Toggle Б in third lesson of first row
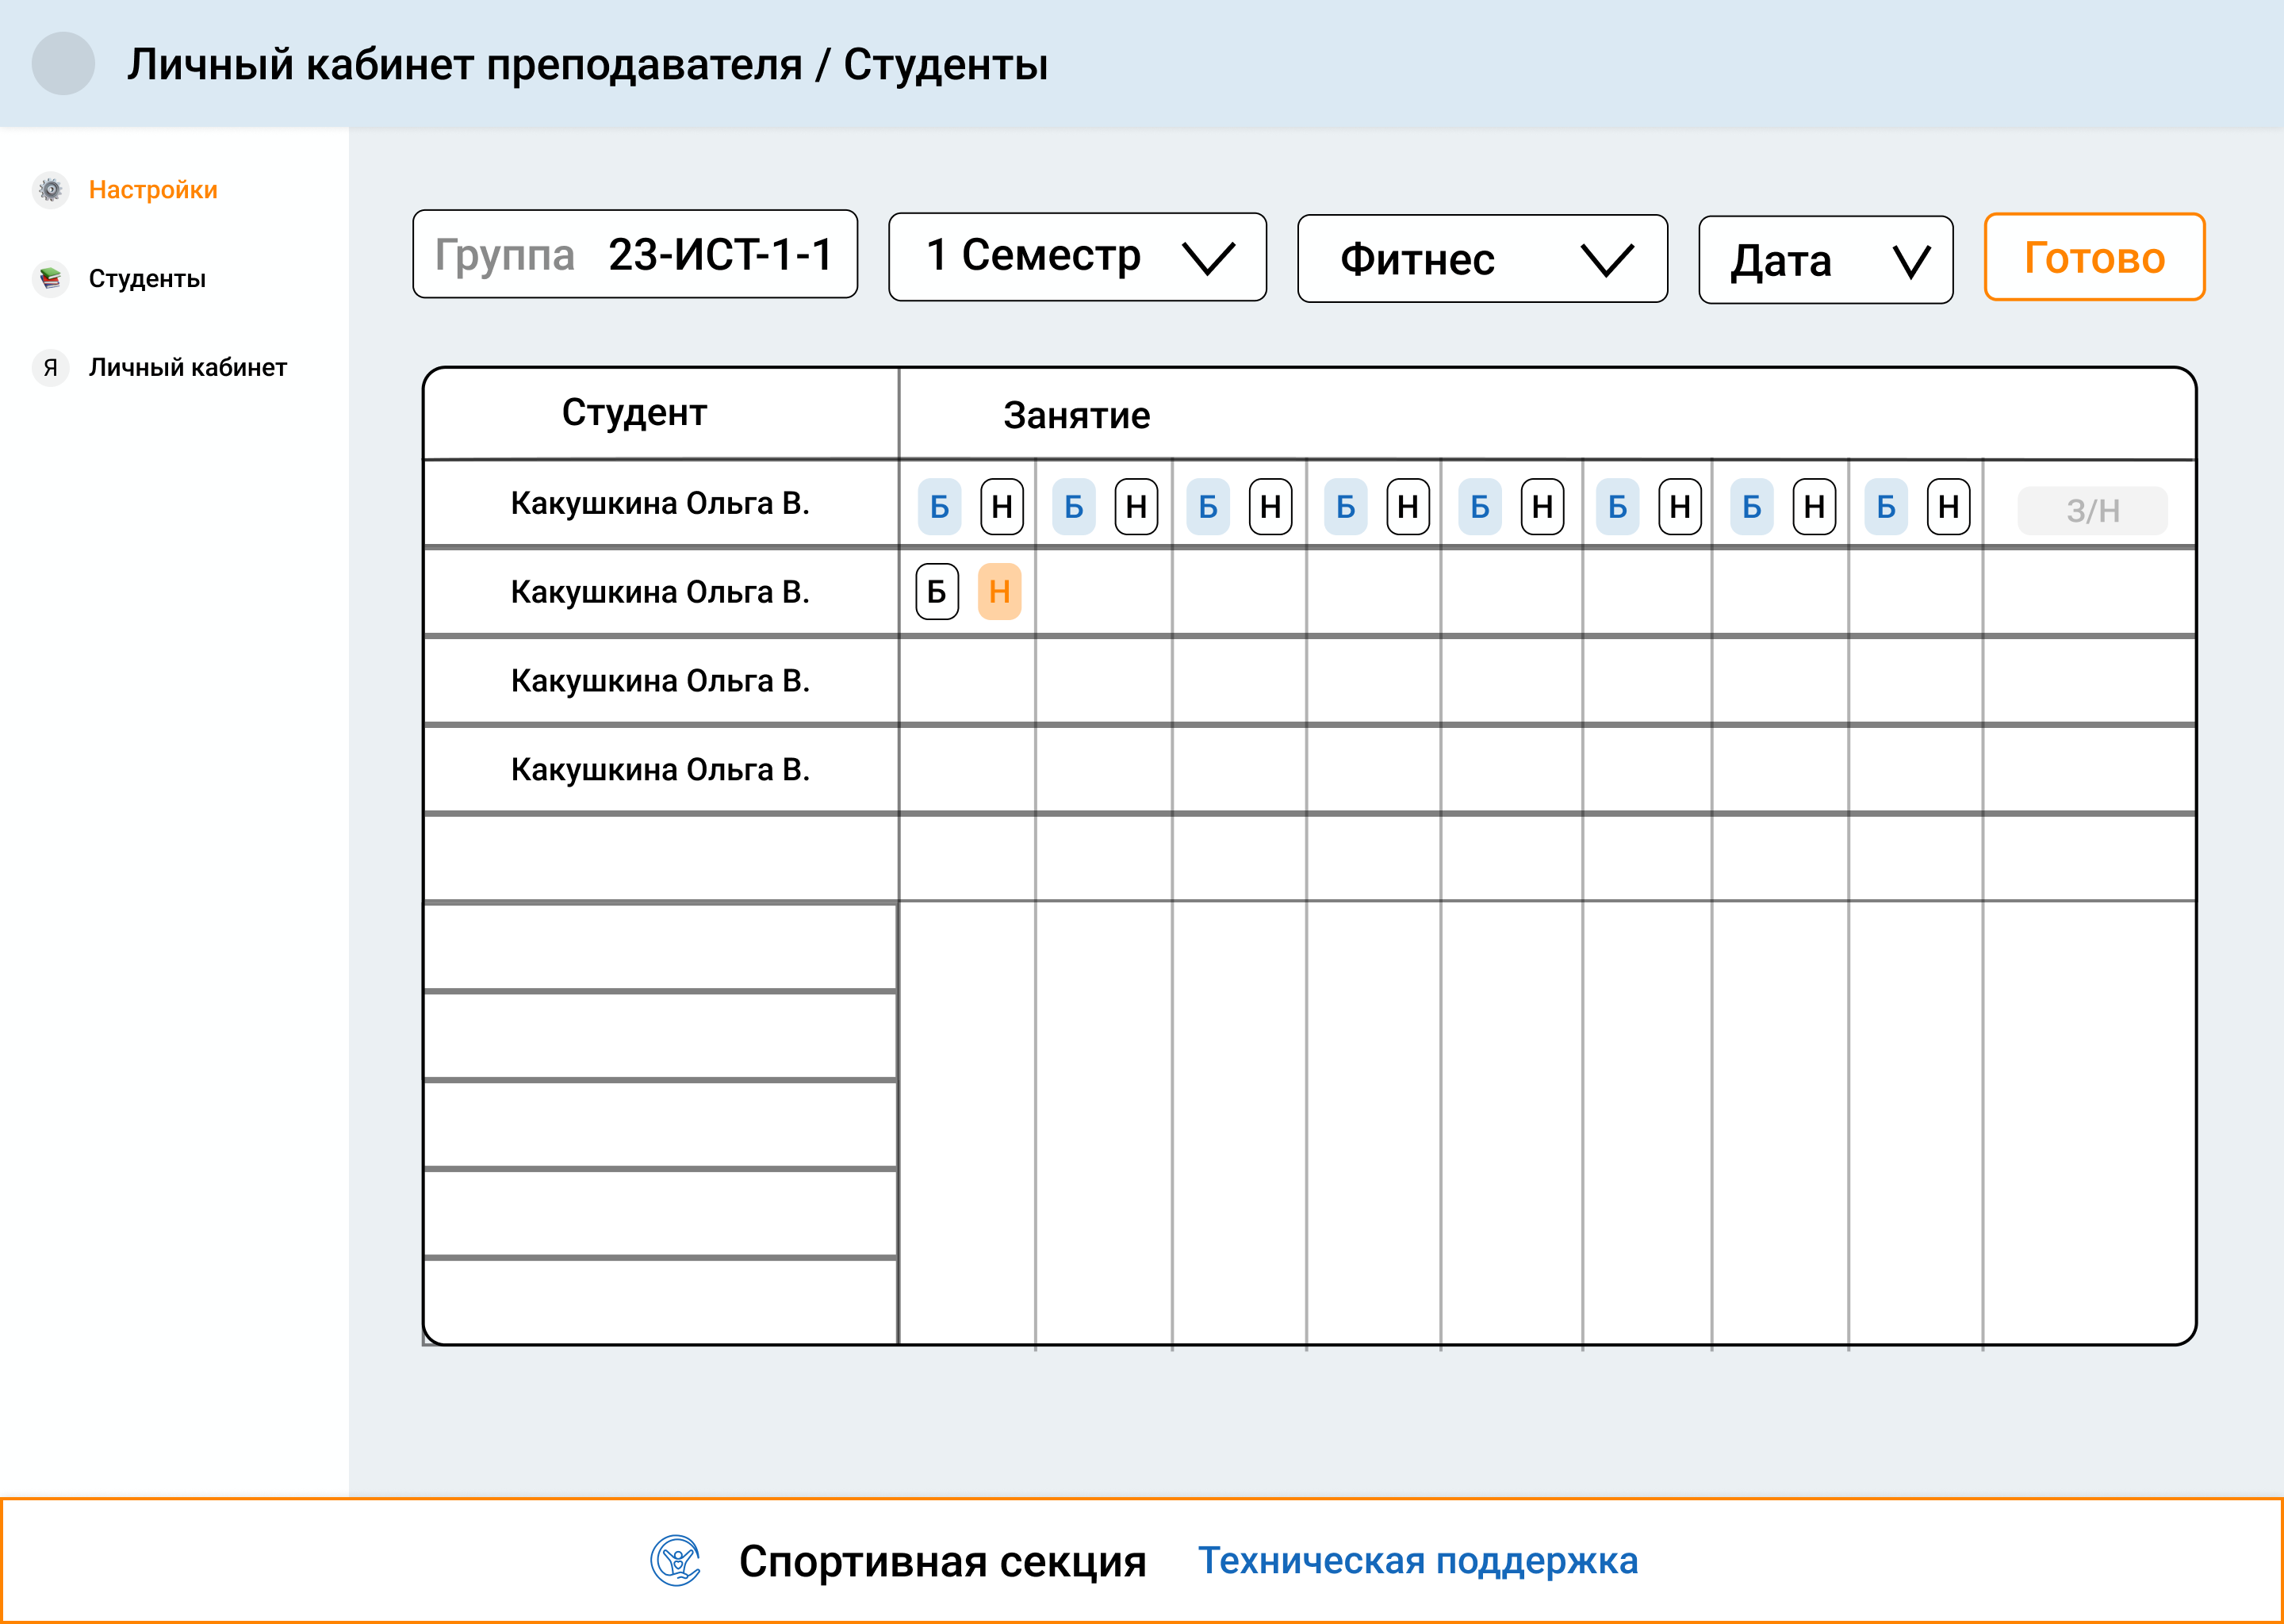Image resolution: width=2284 pixels, height=1624 pixels. [1208, 507]
